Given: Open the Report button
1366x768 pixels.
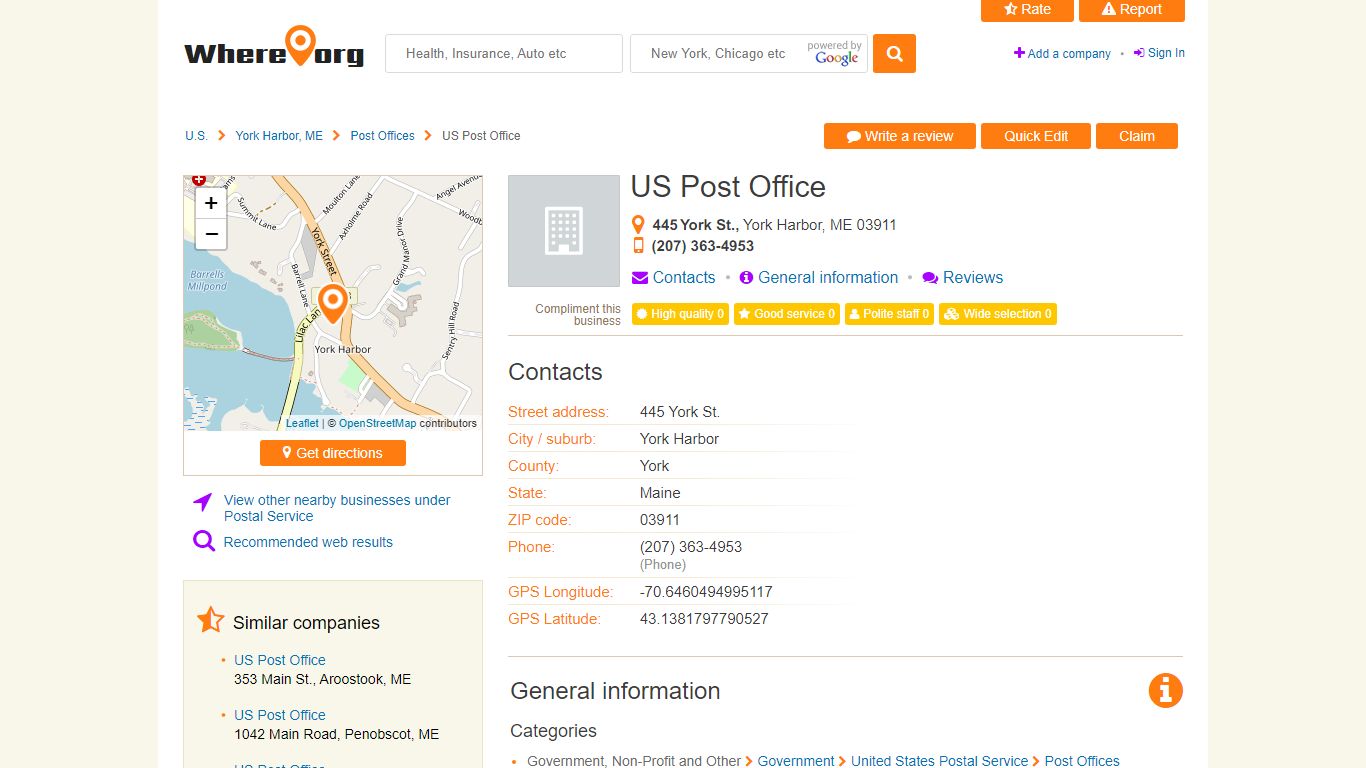Looking at the screenshot, I should point(1132,9).
